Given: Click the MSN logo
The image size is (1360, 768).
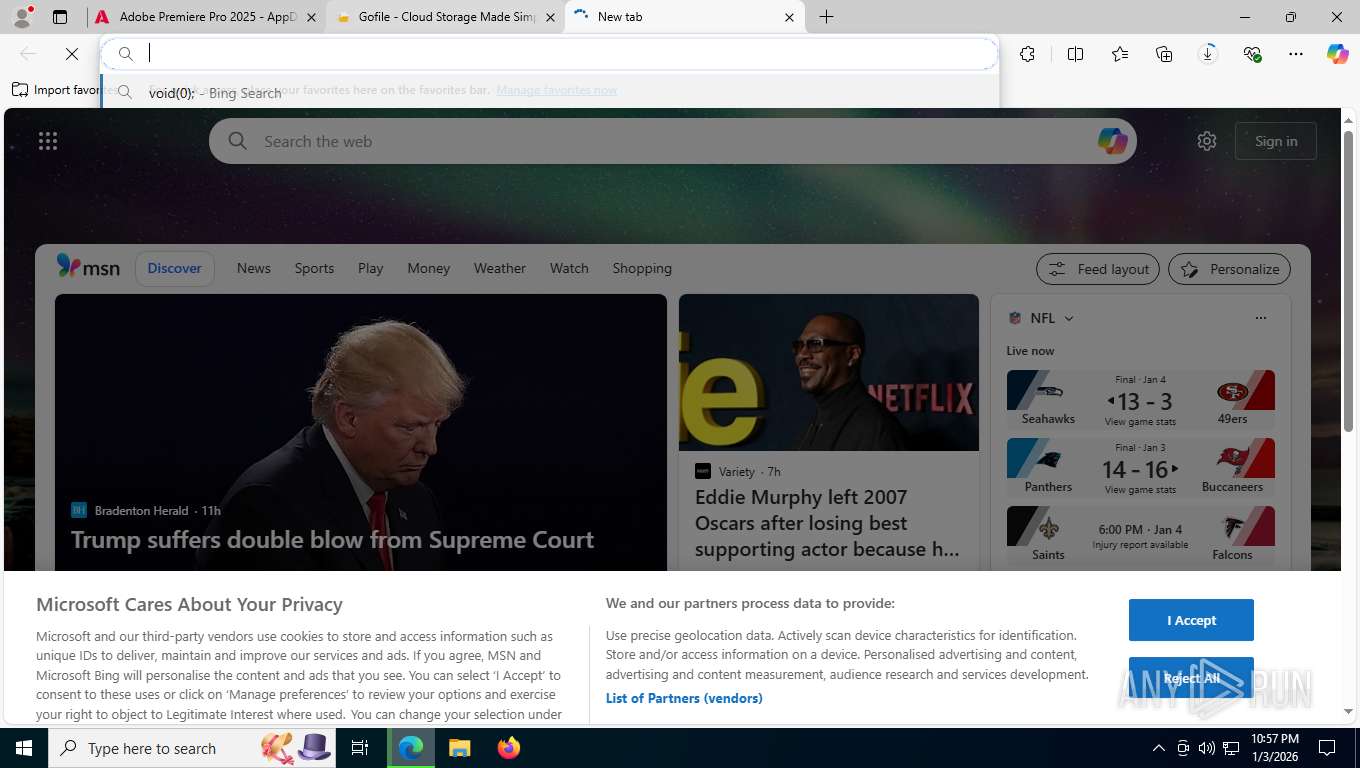Looking at the screenshot, I should (88, 267).
